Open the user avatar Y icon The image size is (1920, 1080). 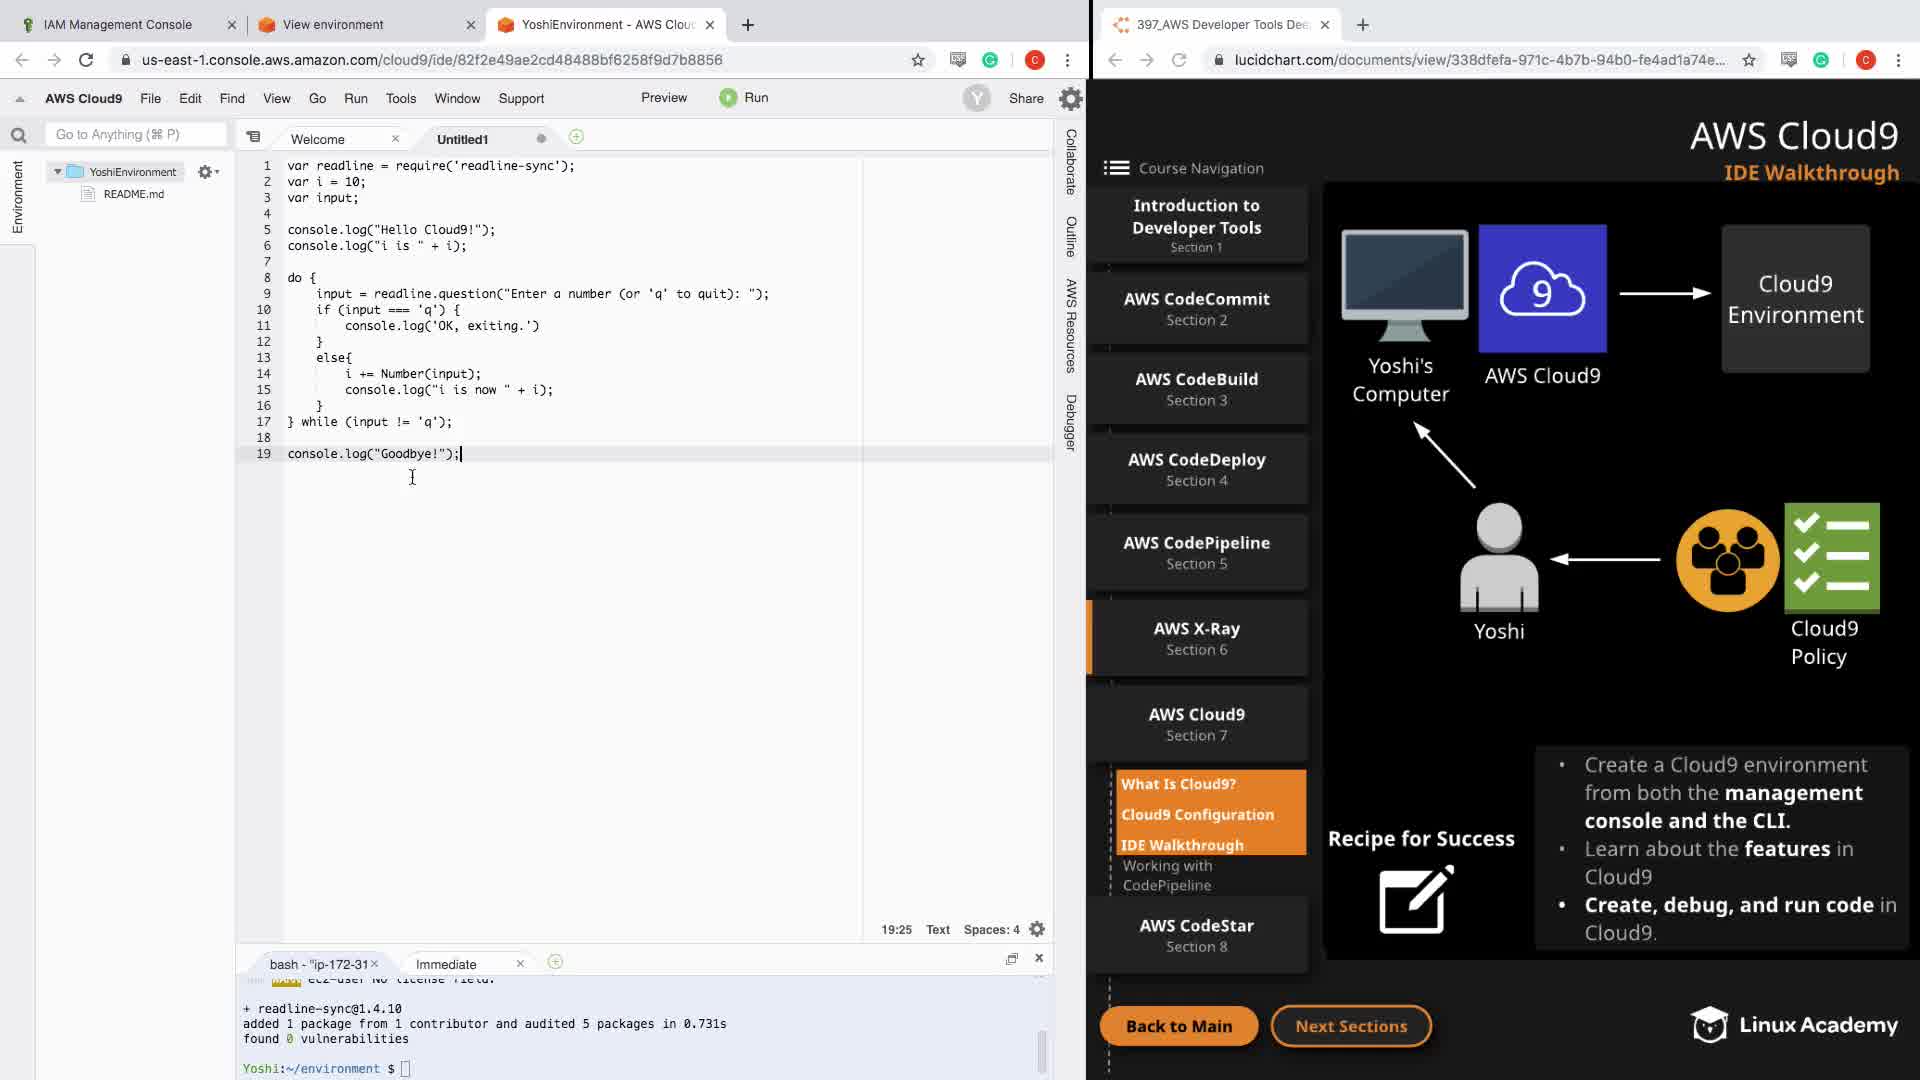(976, 98)
